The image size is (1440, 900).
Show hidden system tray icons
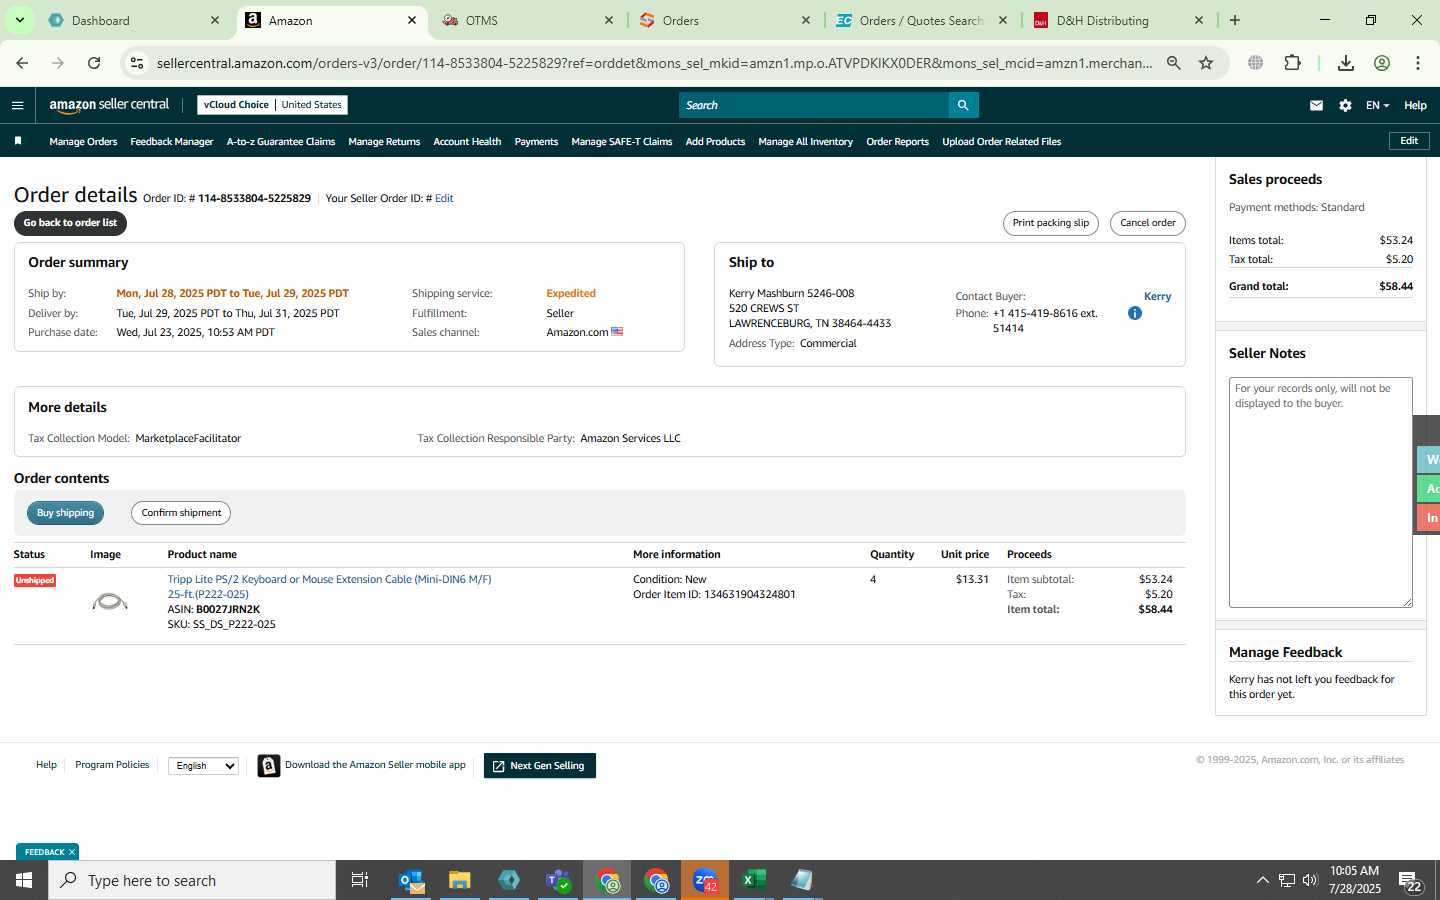[1262, 880]
